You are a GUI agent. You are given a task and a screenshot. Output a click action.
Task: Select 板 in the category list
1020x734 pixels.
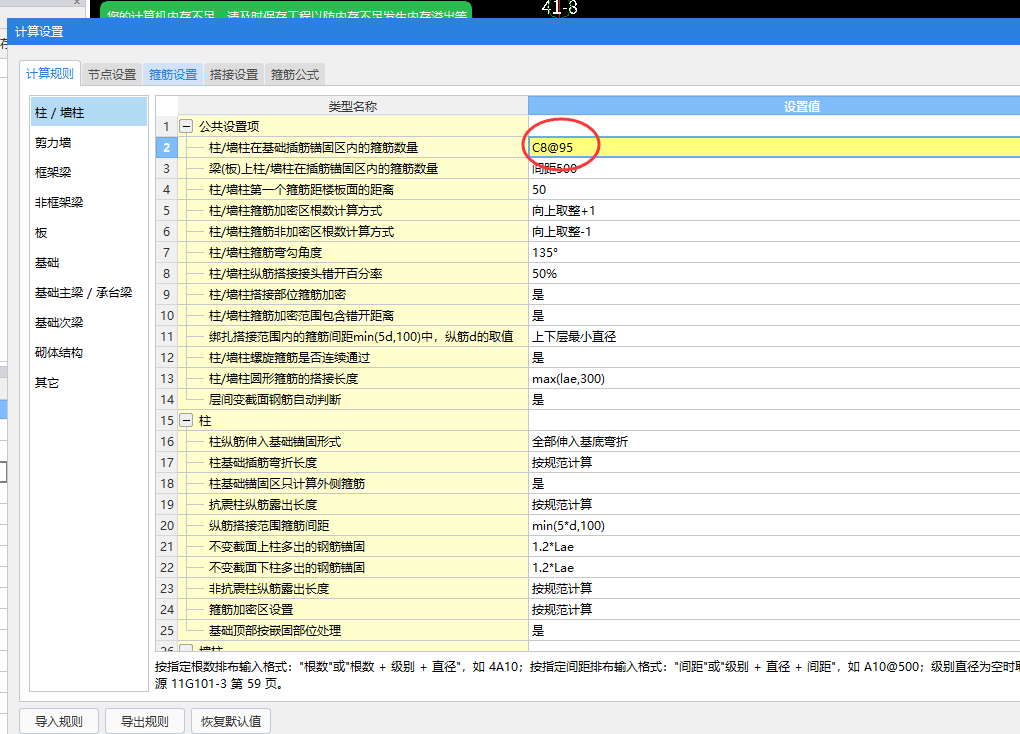(89, 232)
